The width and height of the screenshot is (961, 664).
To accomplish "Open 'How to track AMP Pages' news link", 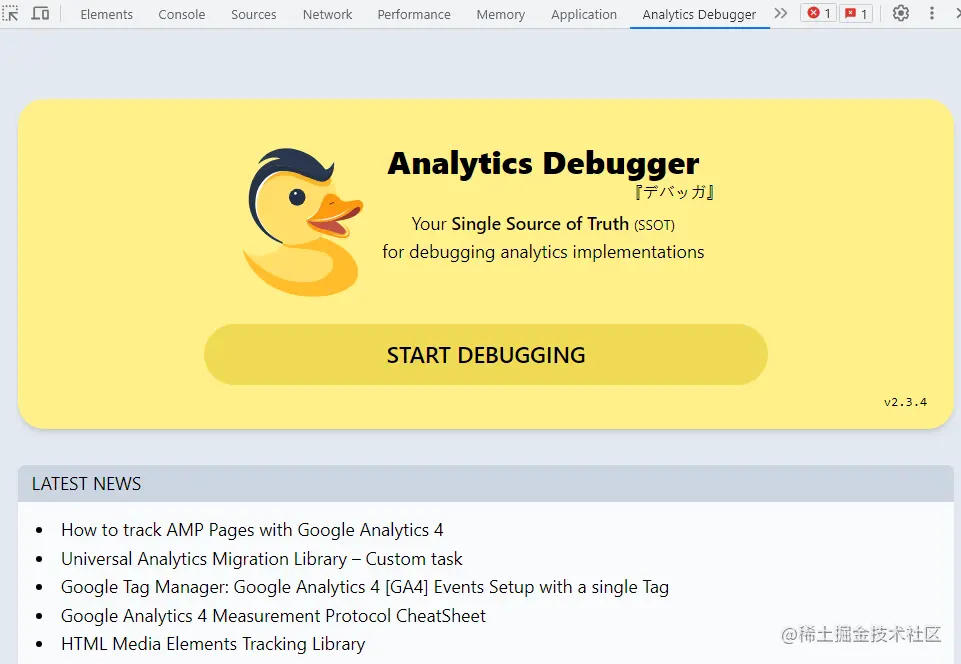I will tap(252, 530).
